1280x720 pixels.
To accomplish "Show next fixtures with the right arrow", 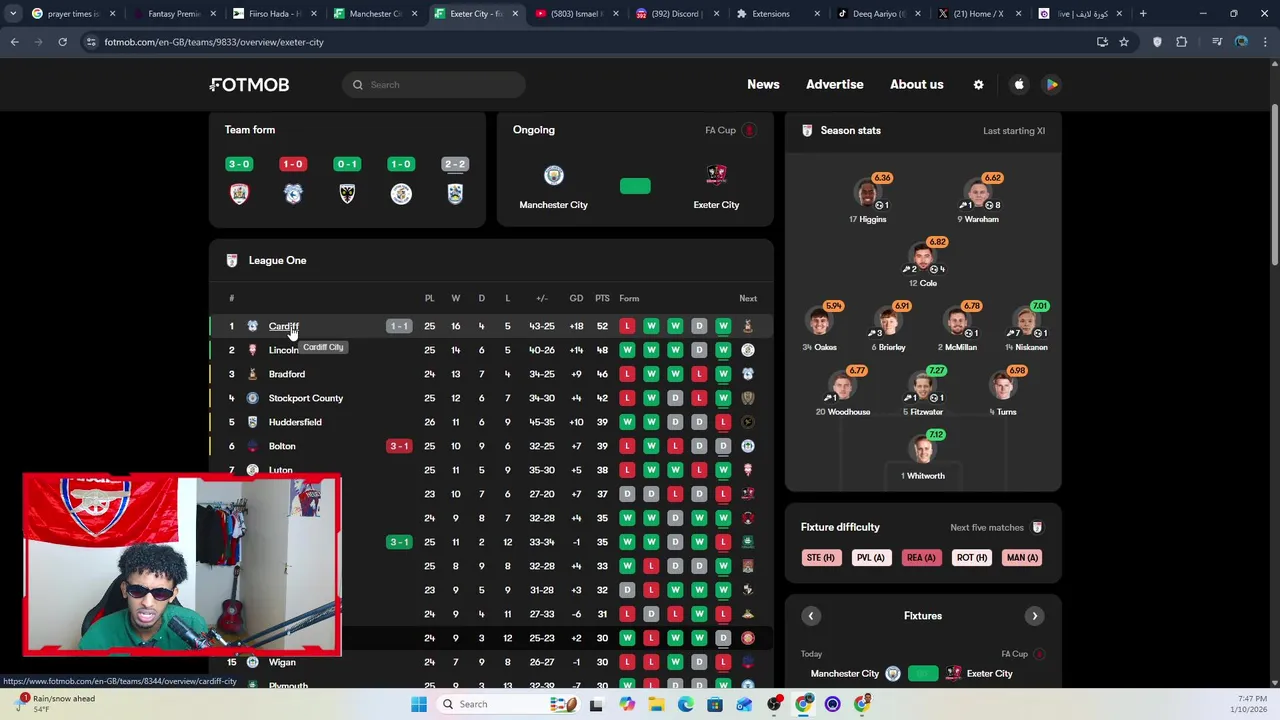I will pos(1035,616).
